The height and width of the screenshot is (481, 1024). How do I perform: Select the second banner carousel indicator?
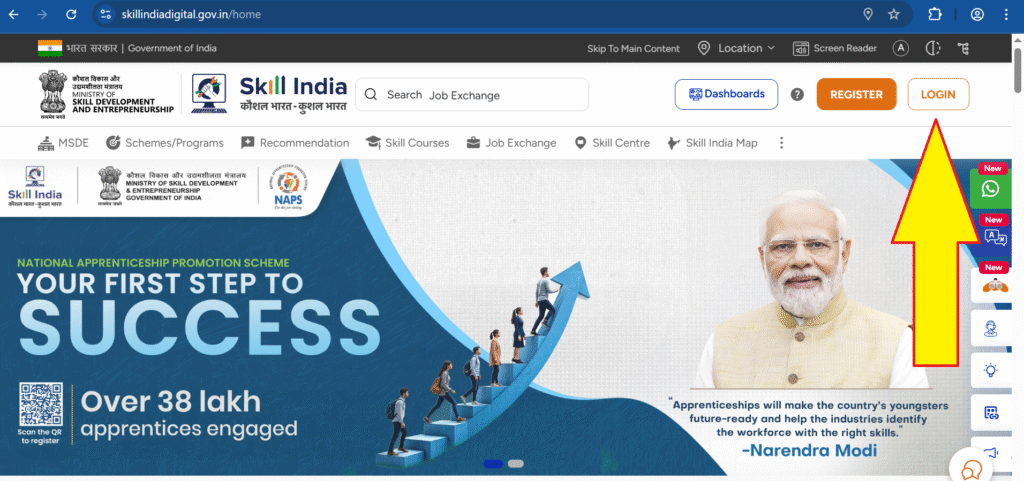516,464
